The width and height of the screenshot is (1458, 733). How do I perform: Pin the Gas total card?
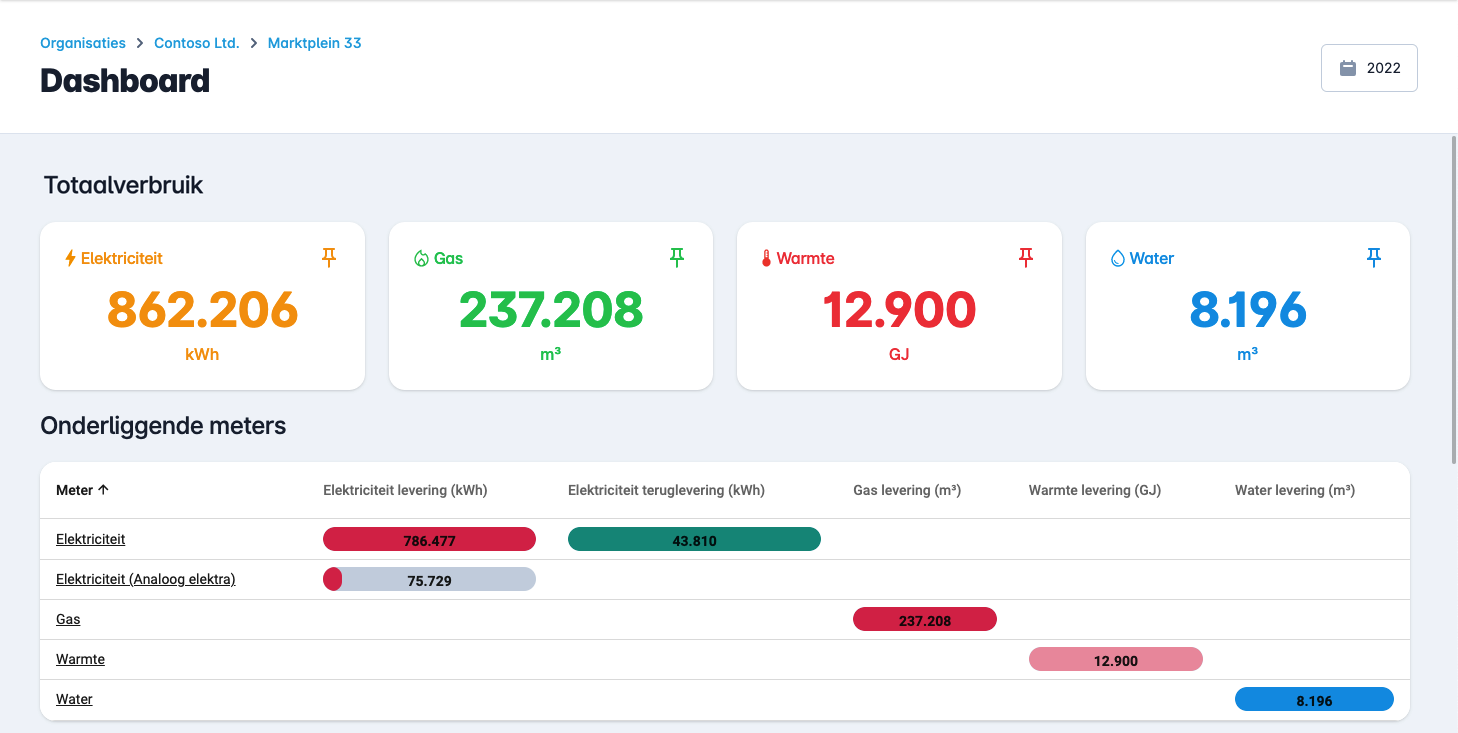[x=677, y=258]
